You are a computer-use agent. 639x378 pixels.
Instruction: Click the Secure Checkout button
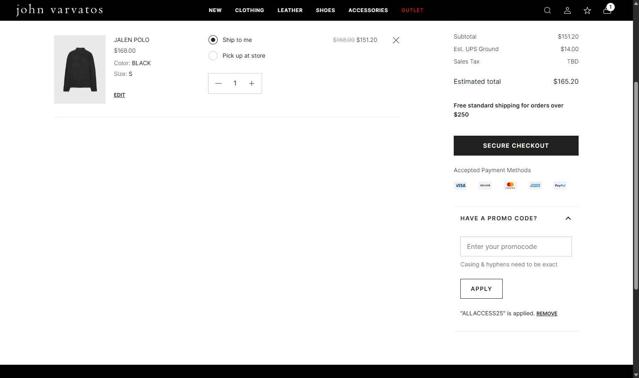[x=516, y=145]
